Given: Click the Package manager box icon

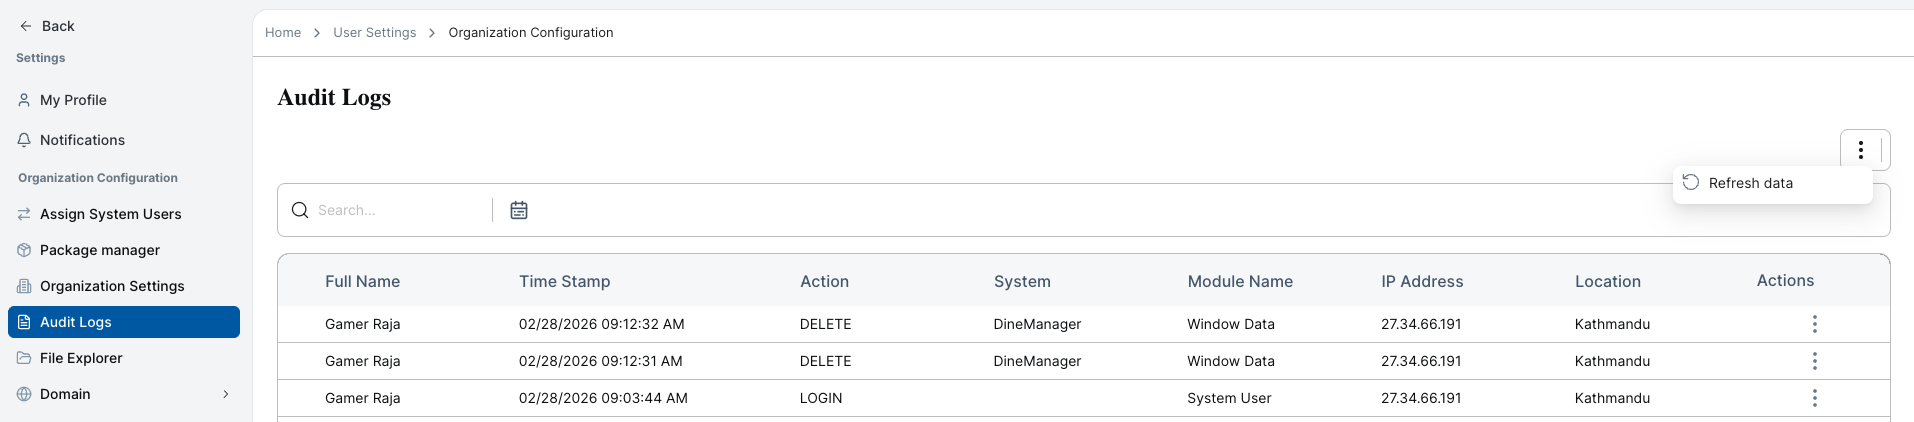Looking at the screenshot, I should coord(24,250).
